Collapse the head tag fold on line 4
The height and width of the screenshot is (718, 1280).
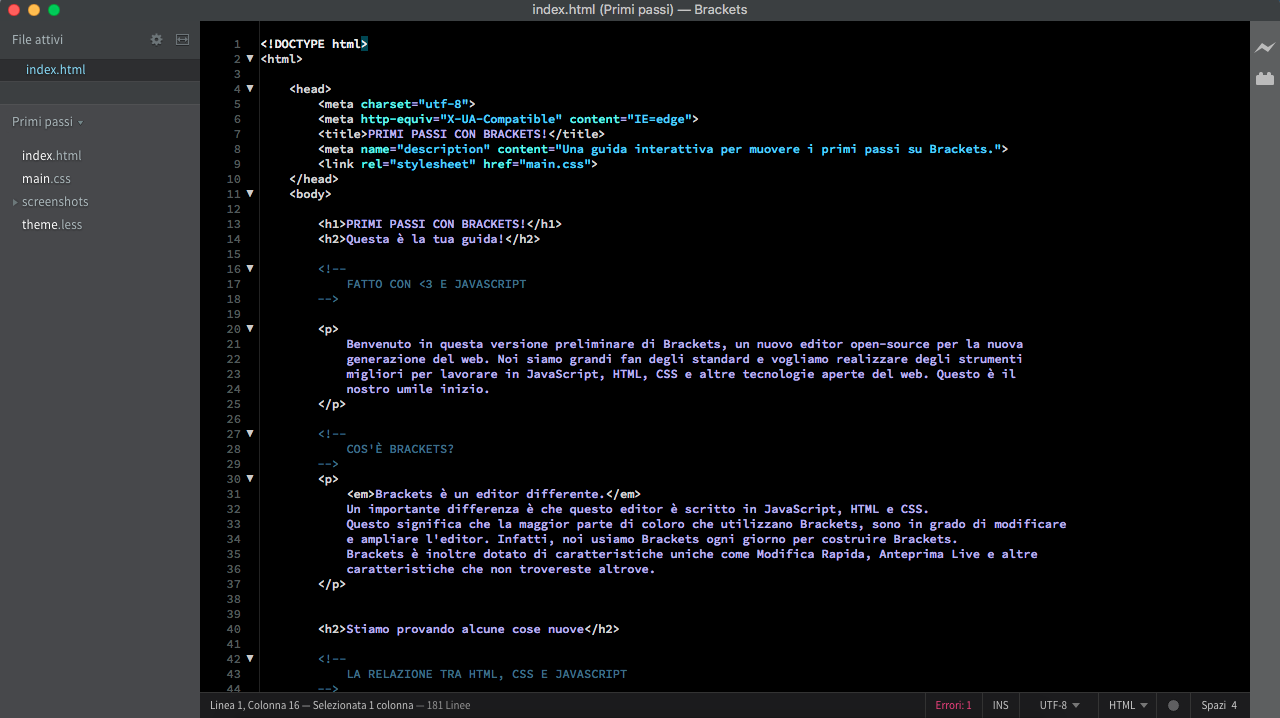[x=250, y=89]
